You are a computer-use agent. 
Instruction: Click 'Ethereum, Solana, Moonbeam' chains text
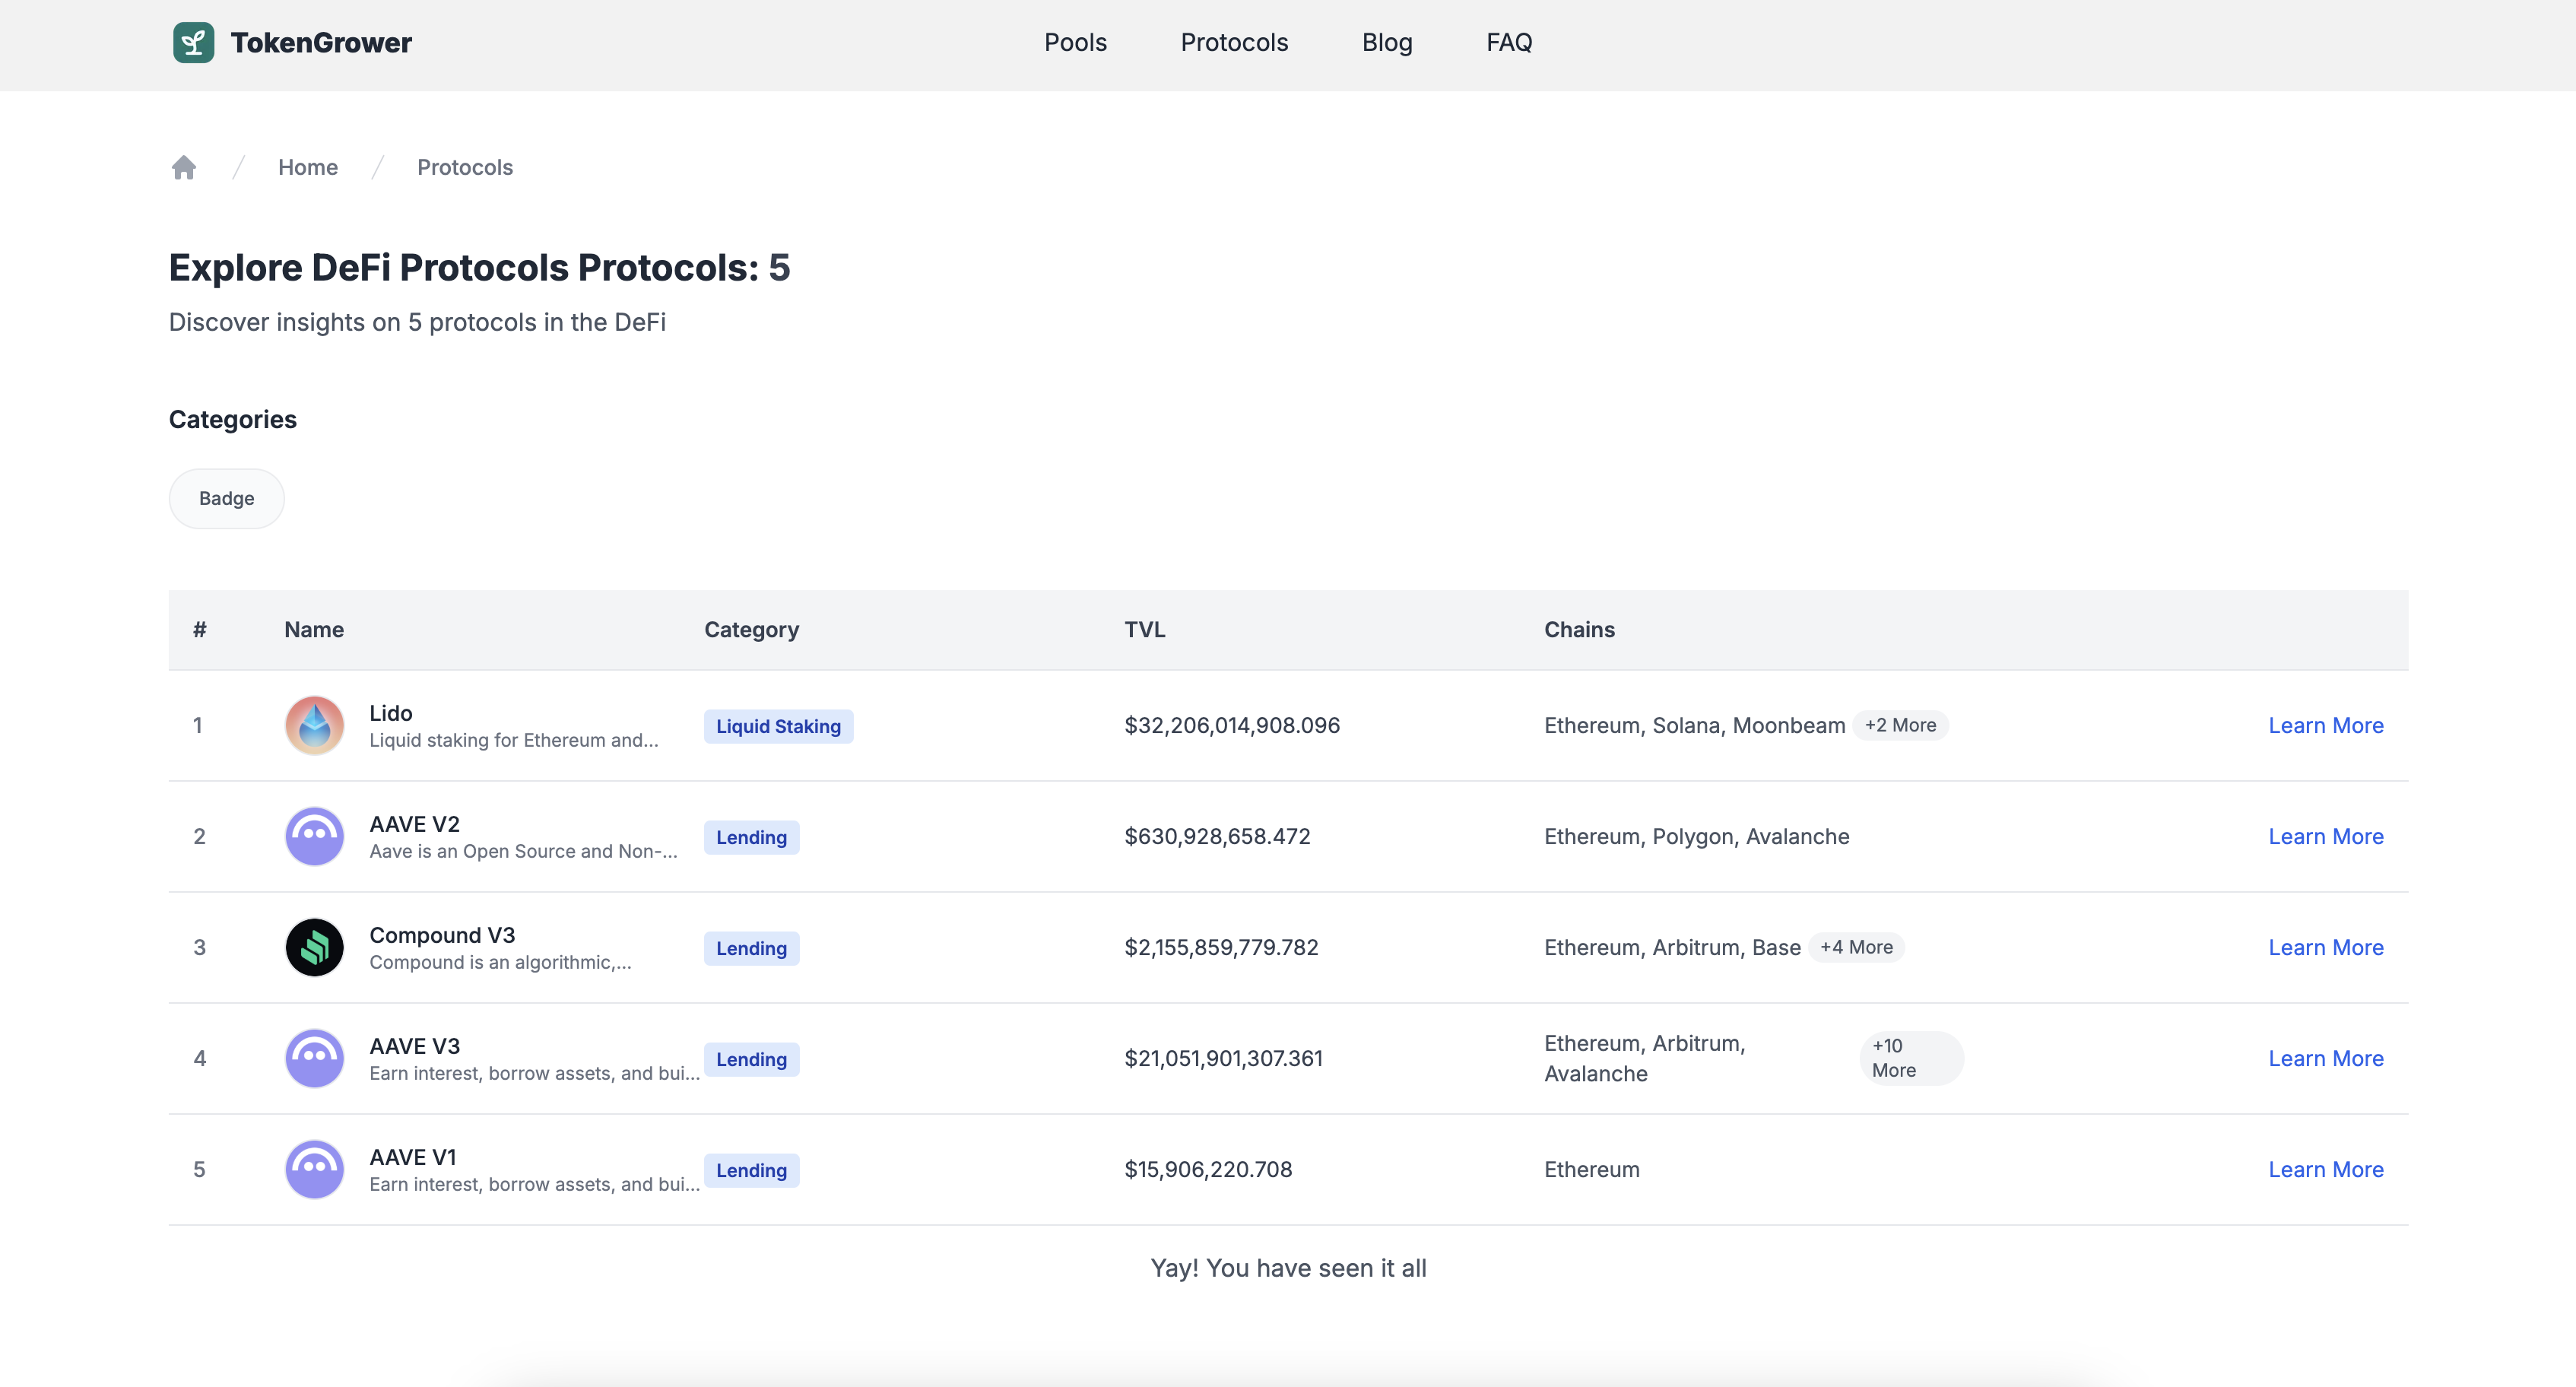(x=1694, y=725)
